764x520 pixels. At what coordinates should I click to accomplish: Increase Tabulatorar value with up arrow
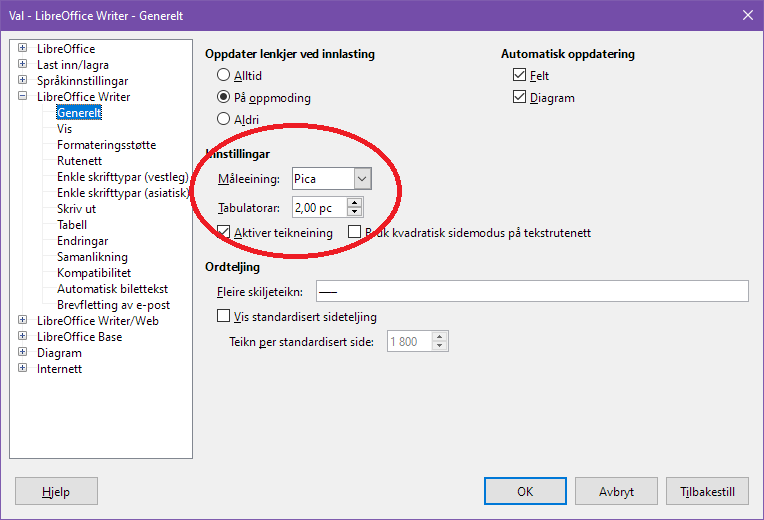point(354,202)
